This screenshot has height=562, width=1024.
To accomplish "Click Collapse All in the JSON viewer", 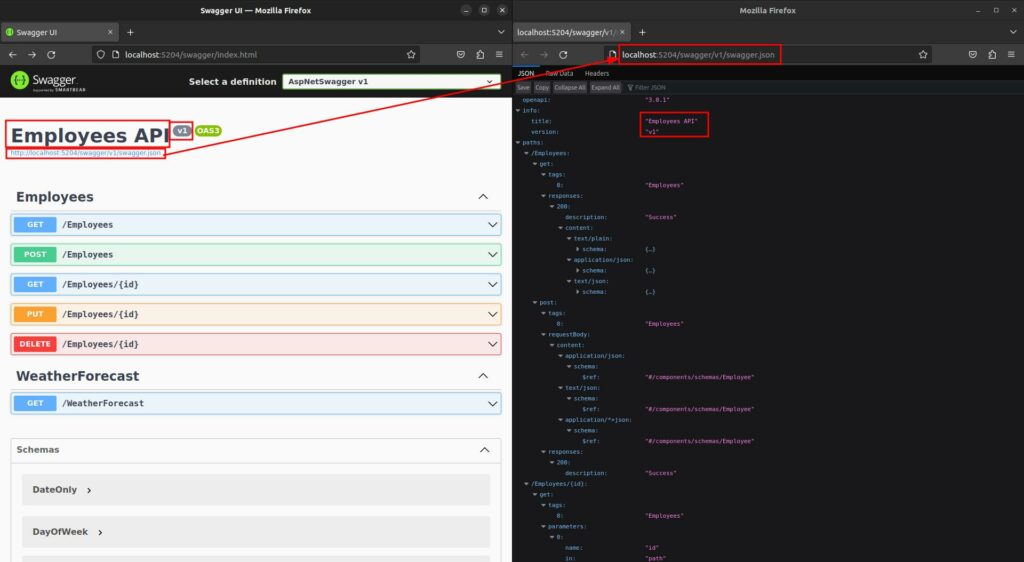I will tap(569, 87).
